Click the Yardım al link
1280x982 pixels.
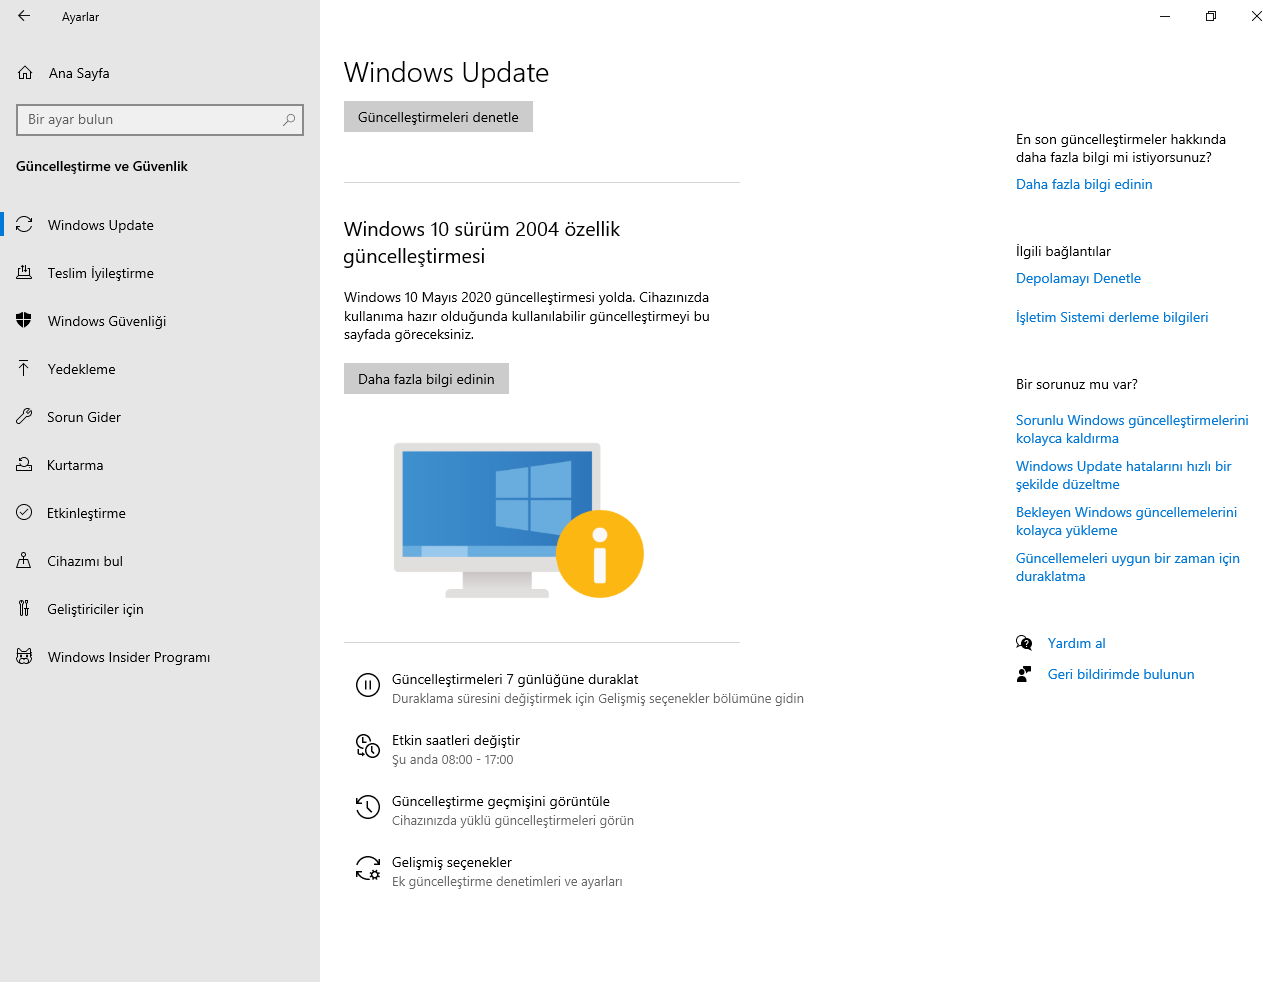click(x=1076, y=643)
